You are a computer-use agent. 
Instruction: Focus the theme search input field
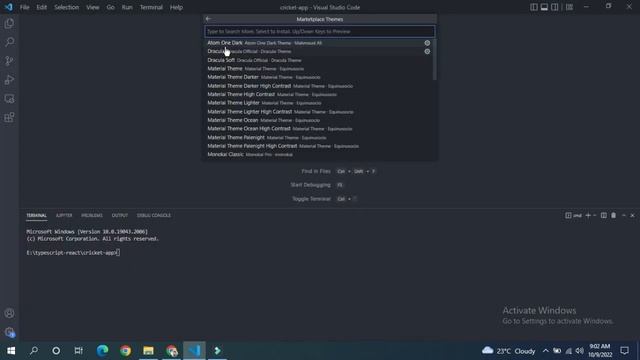(x=320, y=31)
